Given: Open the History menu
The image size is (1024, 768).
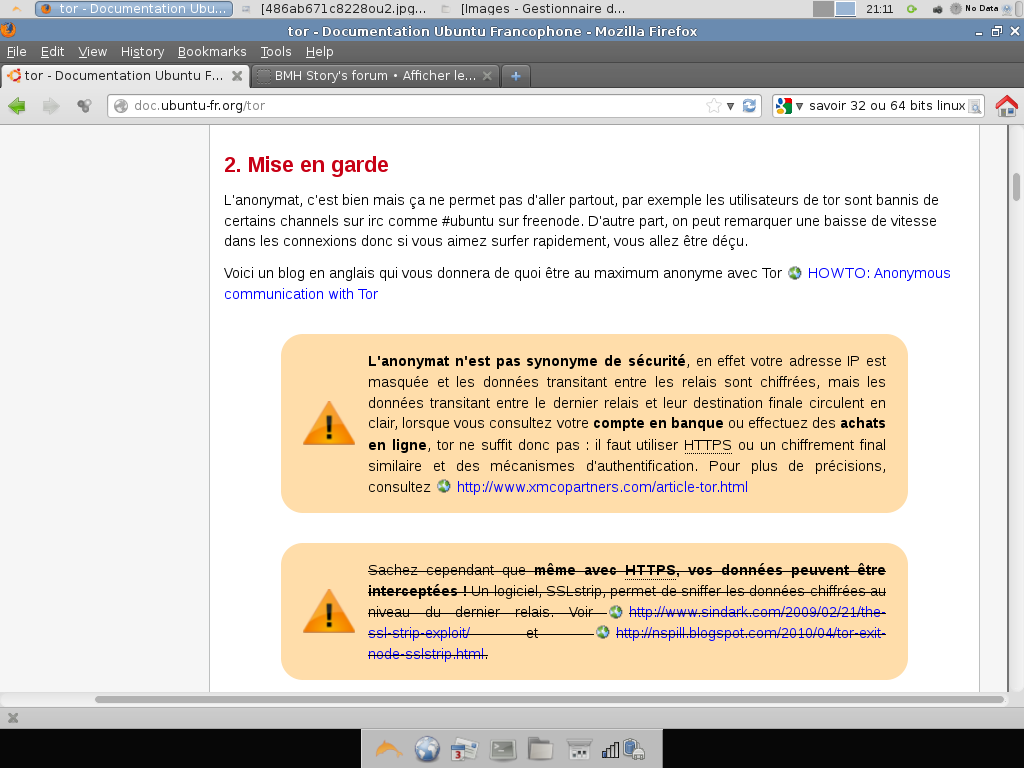Looking at the screenshot, I should coord(142,52).
